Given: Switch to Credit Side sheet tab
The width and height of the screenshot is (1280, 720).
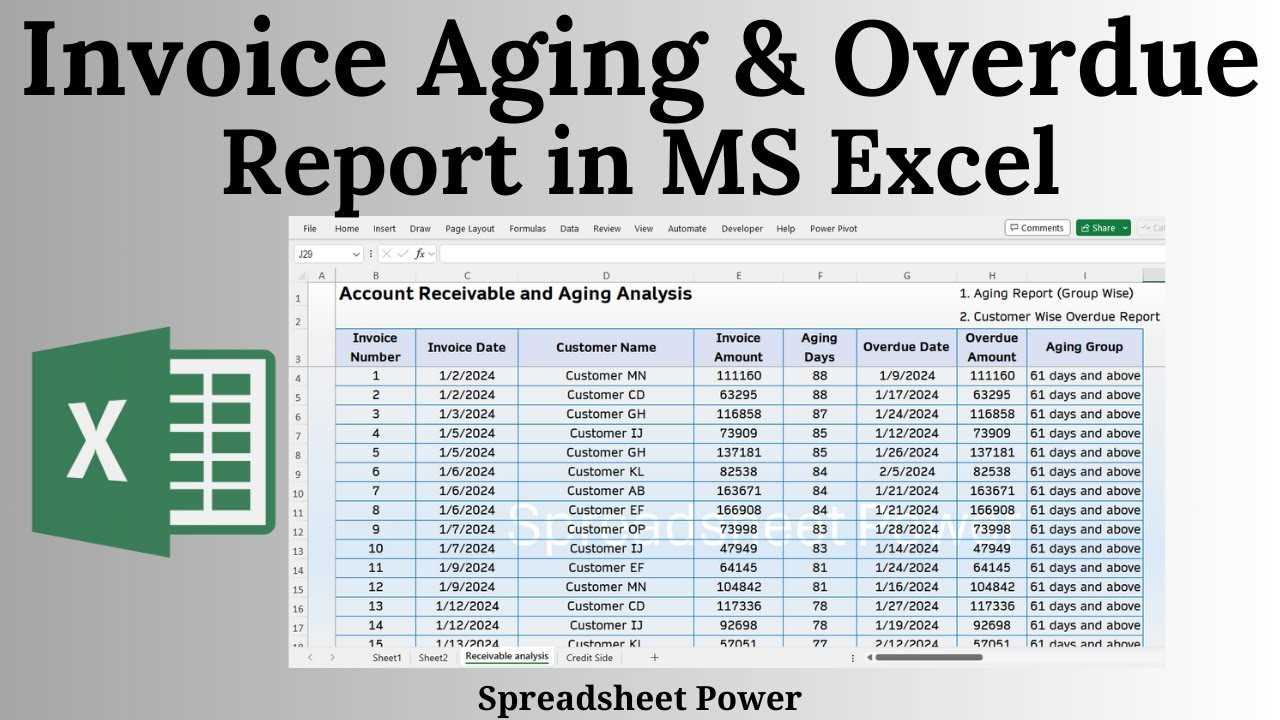Looking at the screenshot, I should click(589, 658).
